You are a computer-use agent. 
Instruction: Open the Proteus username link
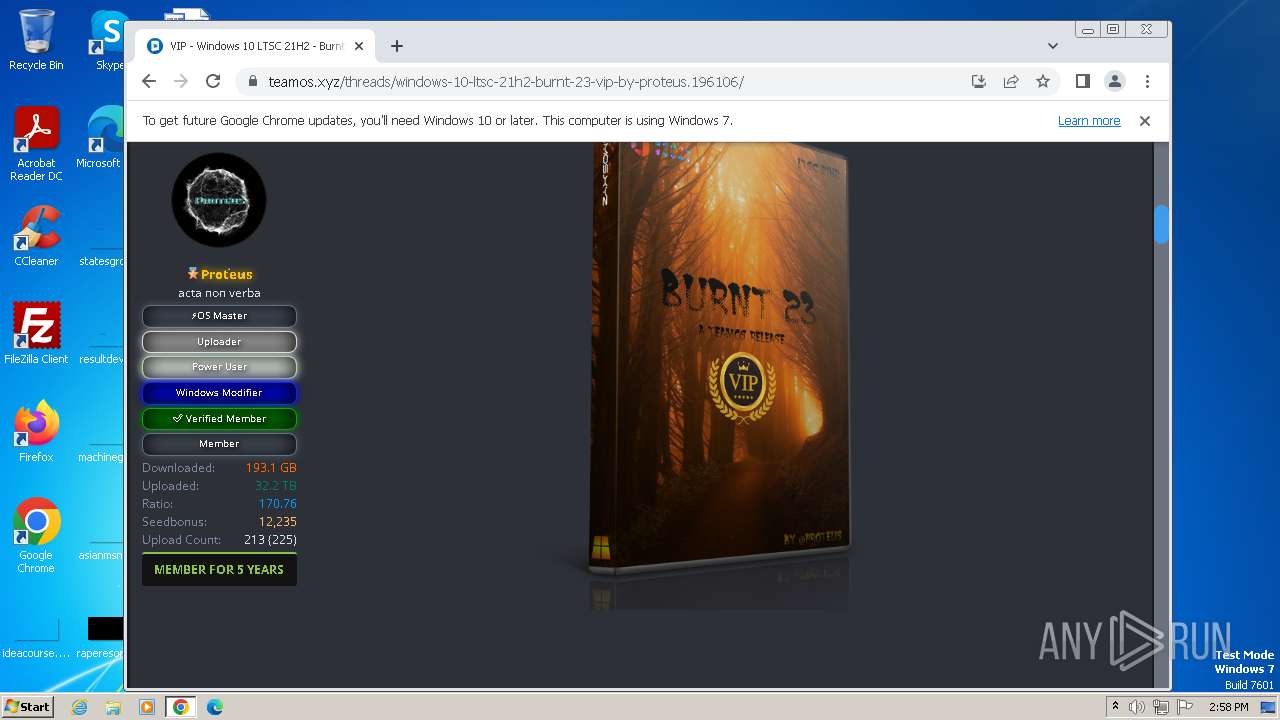coord(226,274)
